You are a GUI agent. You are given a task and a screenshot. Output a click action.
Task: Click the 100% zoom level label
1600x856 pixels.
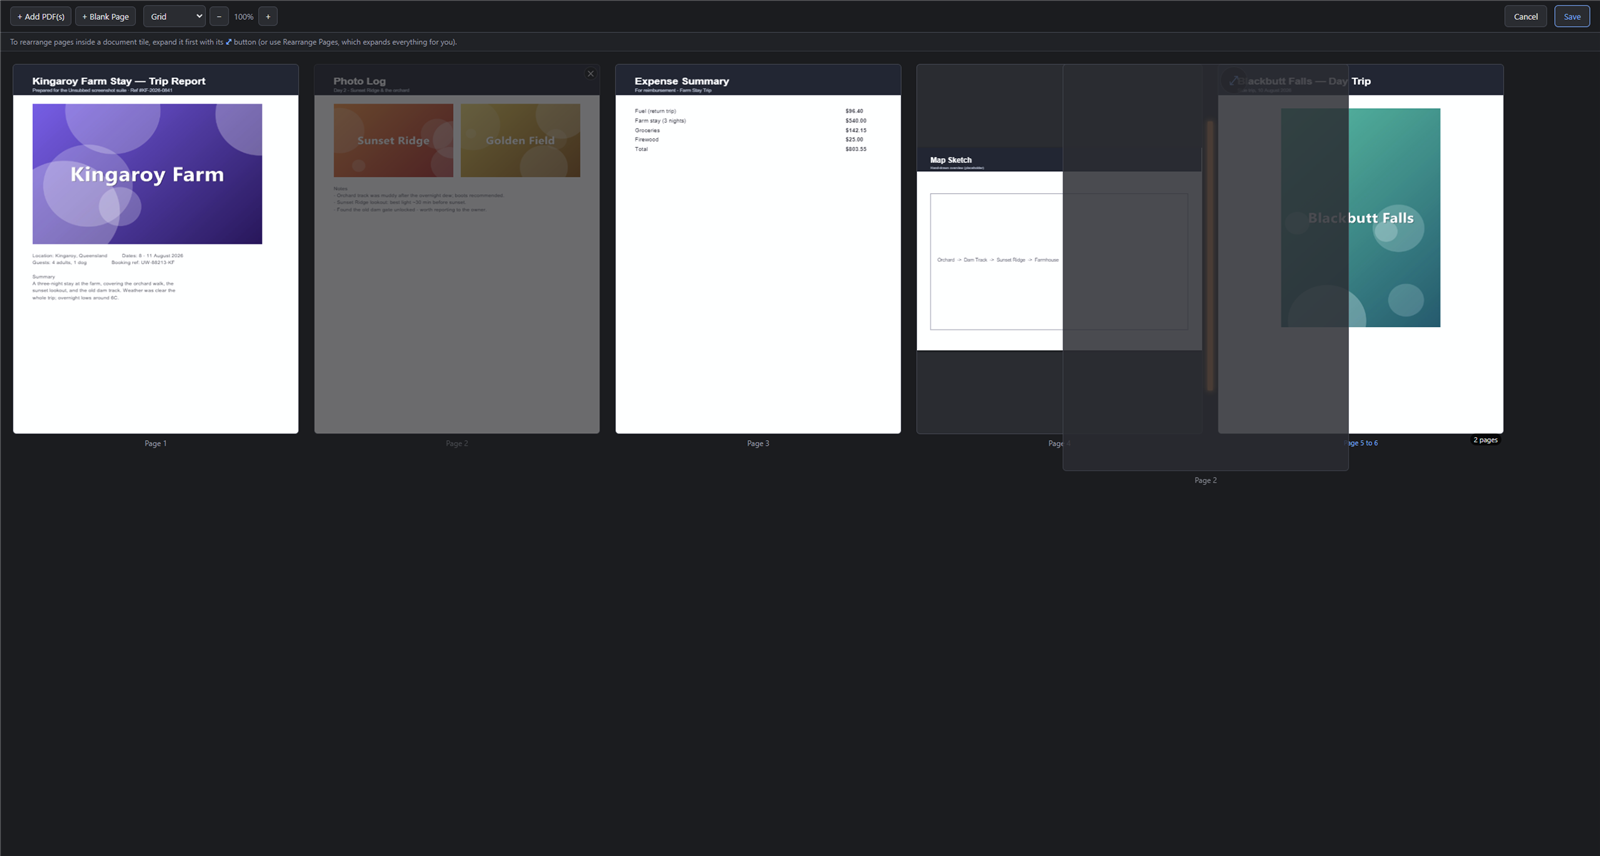pos(243,17)
